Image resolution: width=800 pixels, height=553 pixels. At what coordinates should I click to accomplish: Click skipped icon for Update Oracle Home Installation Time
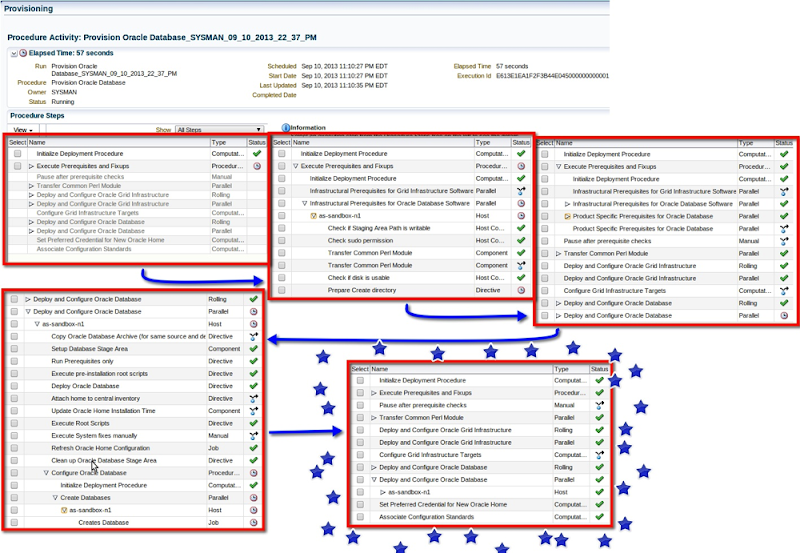click(254, 411)
